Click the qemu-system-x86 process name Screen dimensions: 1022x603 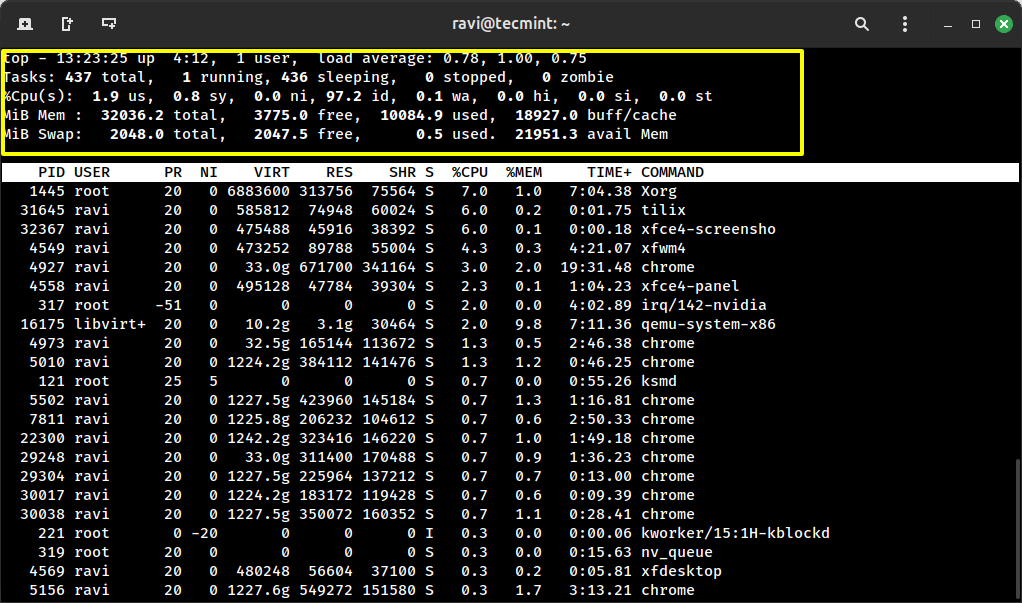[x=708, y=324]
